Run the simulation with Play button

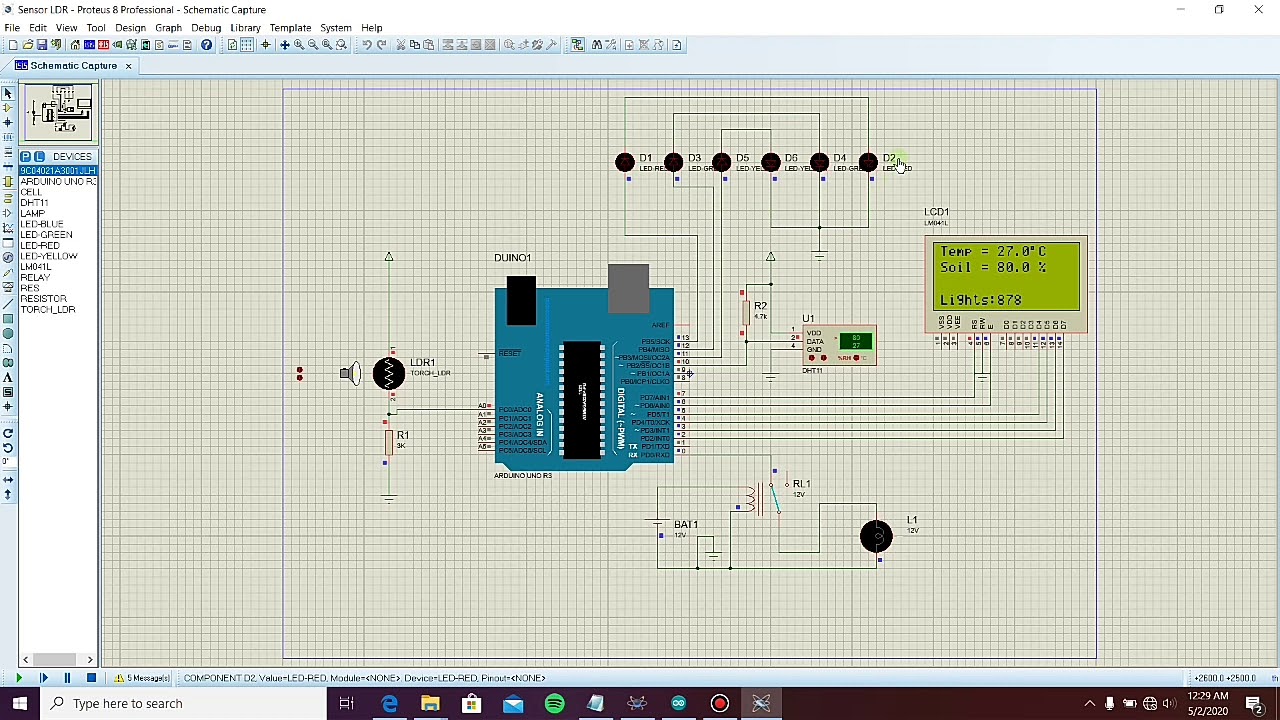pos(18,678)
